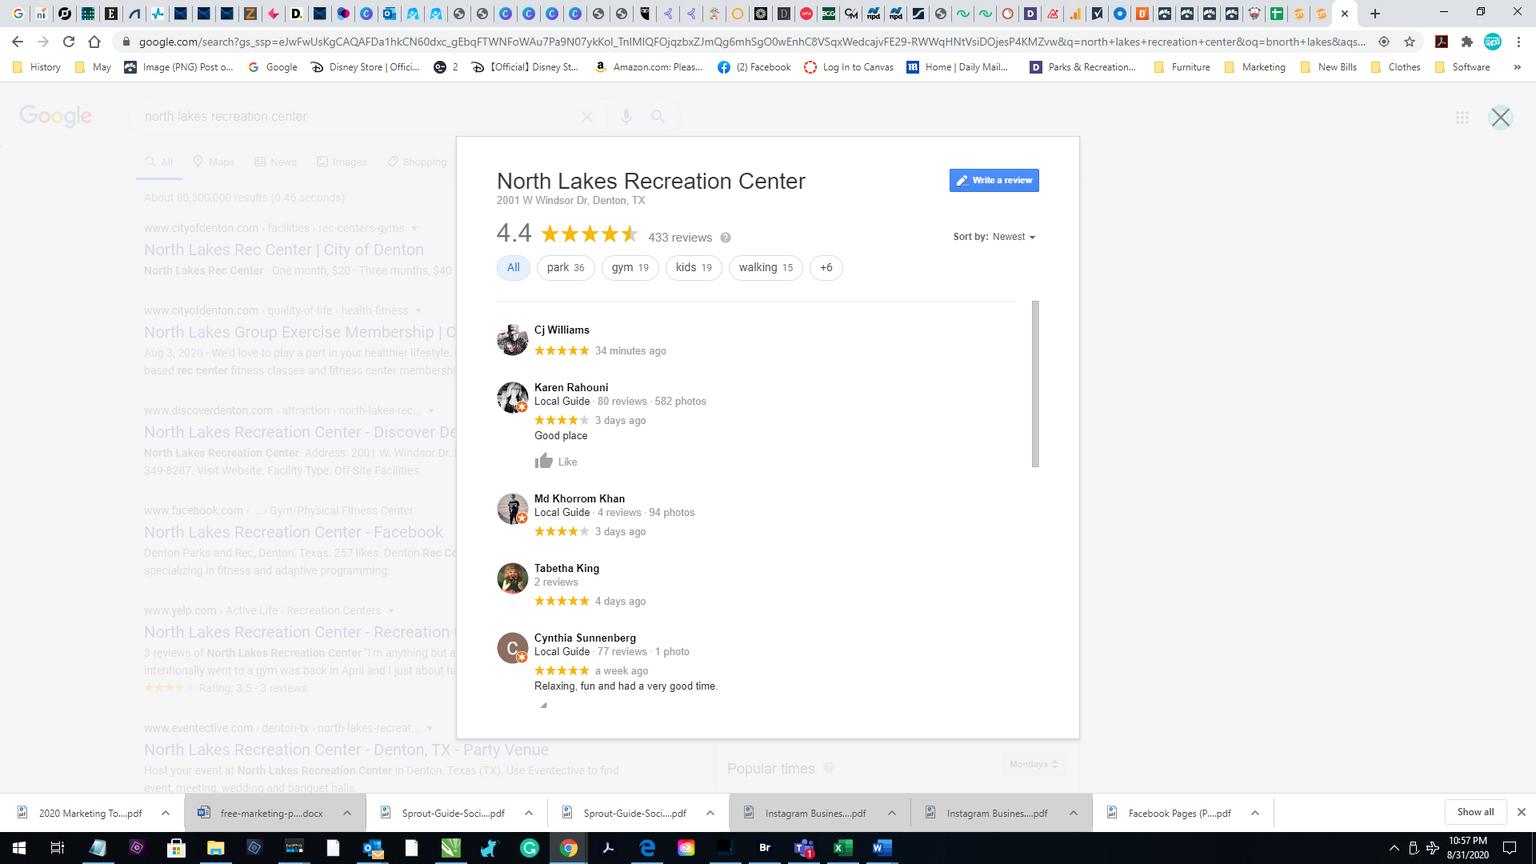This screenshot has height=864, width=1536.
Task: Open Adobe Bridge from taskbar
Action: (x=765, y=848)
